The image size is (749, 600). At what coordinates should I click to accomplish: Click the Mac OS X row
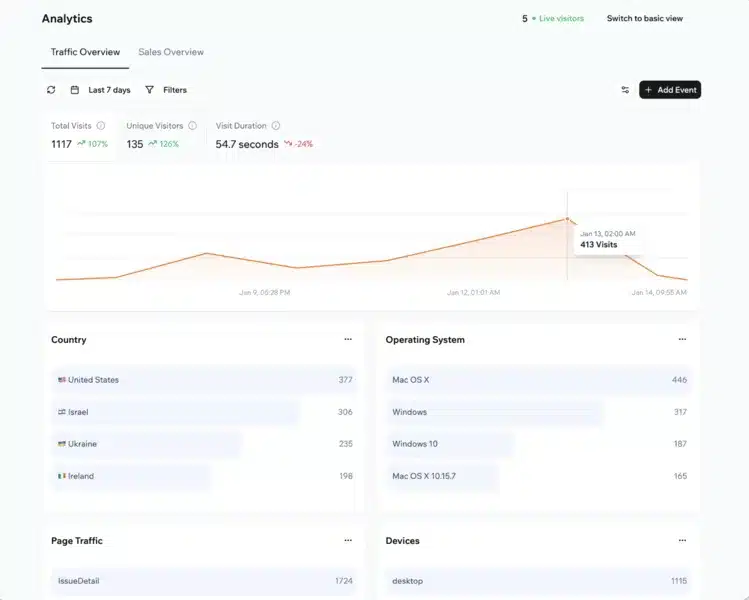[539, 380]
